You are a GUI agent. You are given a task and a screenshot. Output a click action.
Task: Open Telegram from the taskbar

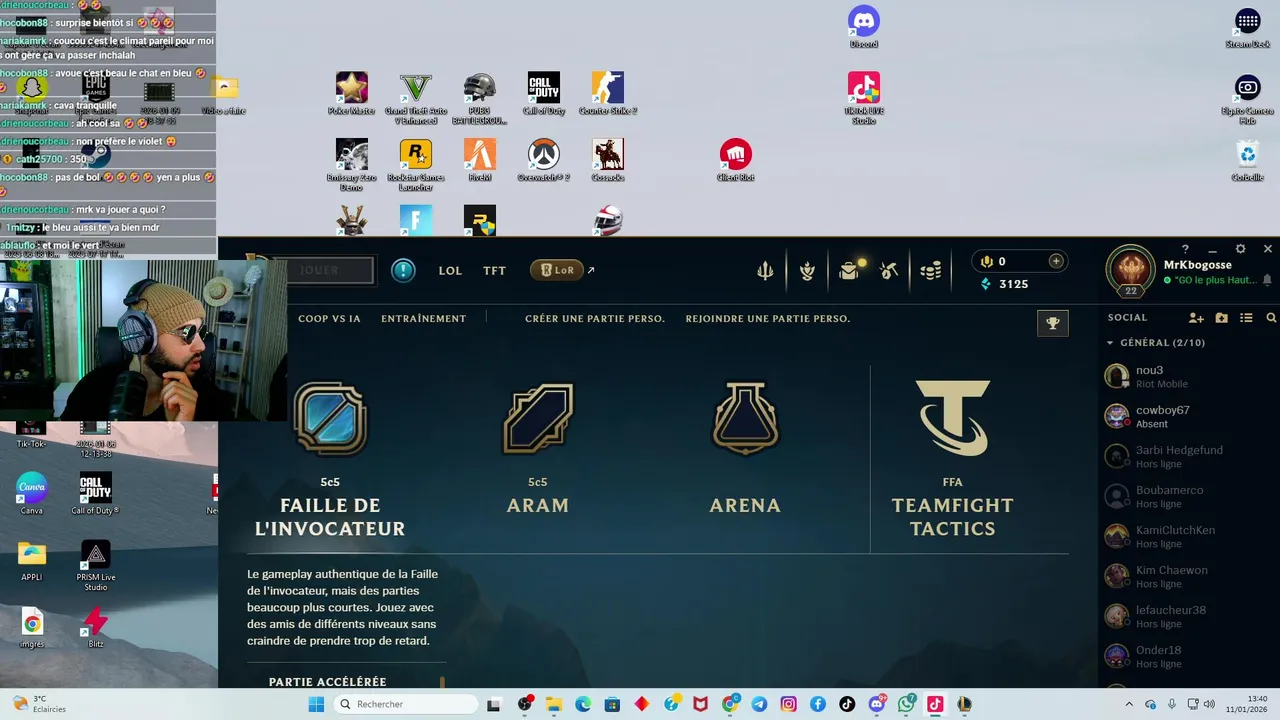pos(759,704)
